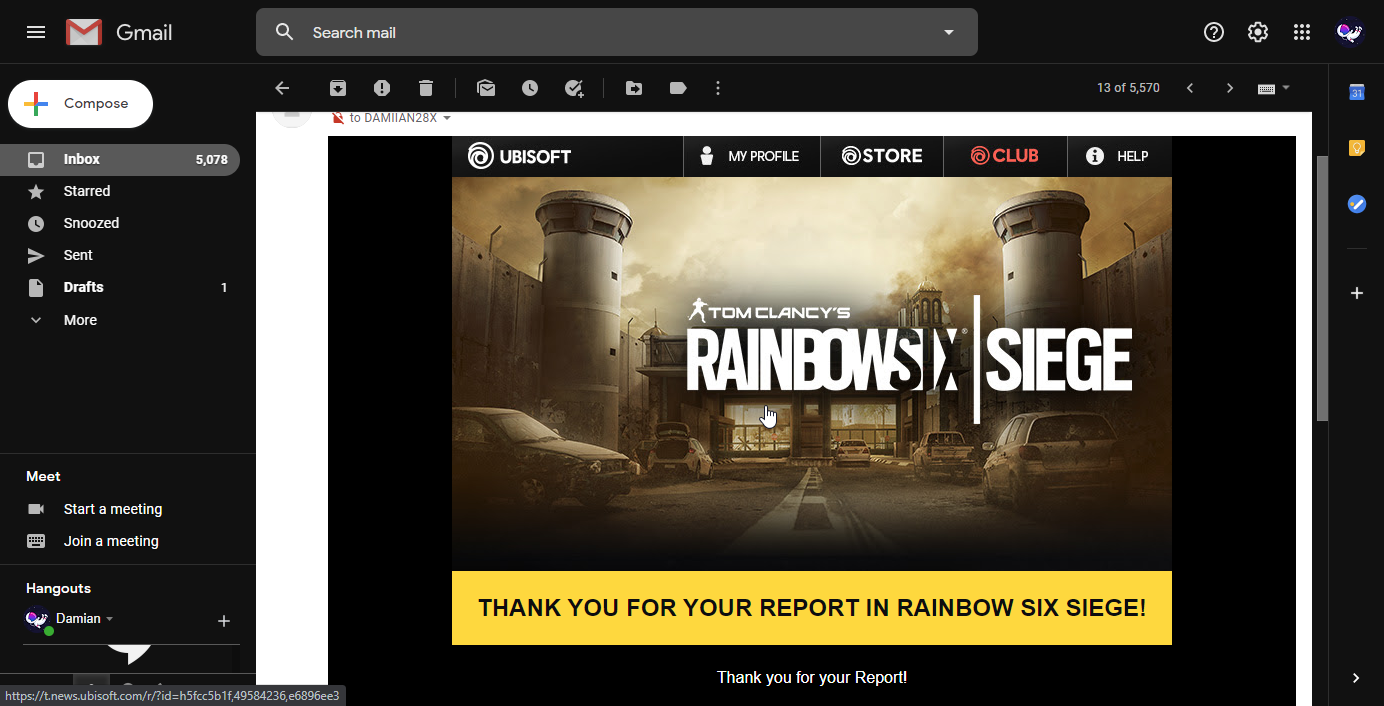Image resolution: width=1384 pixels, height=706 pixels.
Task: Show recipient details next to DAMIIAN28X
Action: tap(447, 118)
